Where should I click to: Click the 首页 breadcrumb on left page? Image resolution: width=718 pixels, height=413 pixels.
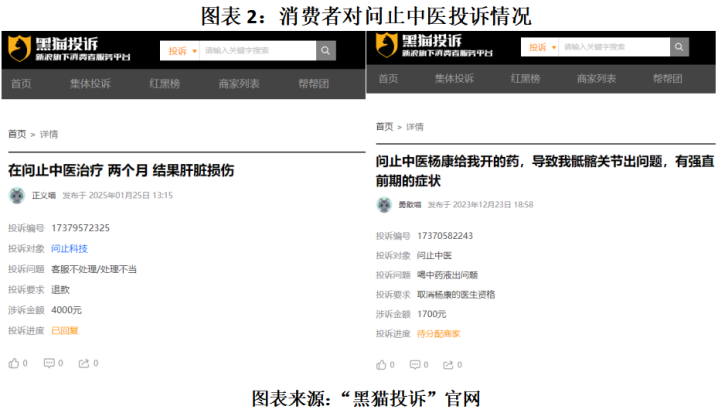(17, 134)
